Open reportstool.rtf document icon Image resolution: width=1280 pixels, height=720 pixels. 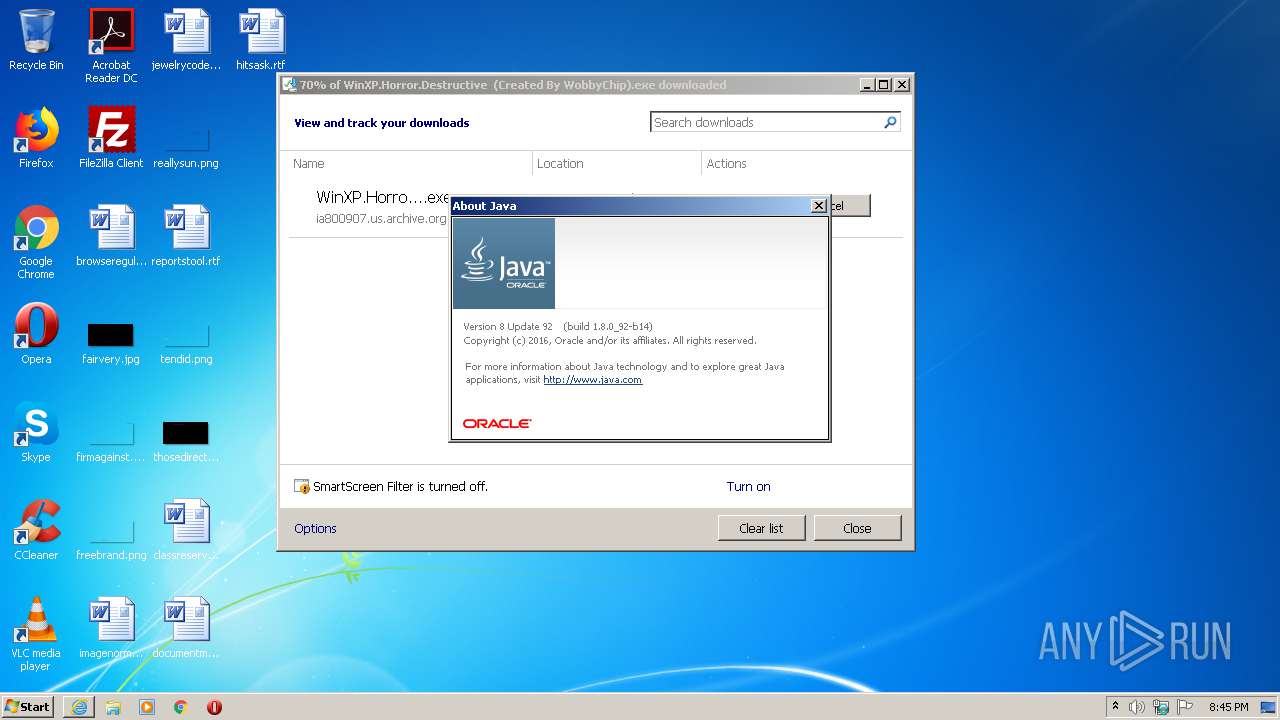tap(186, 236)
